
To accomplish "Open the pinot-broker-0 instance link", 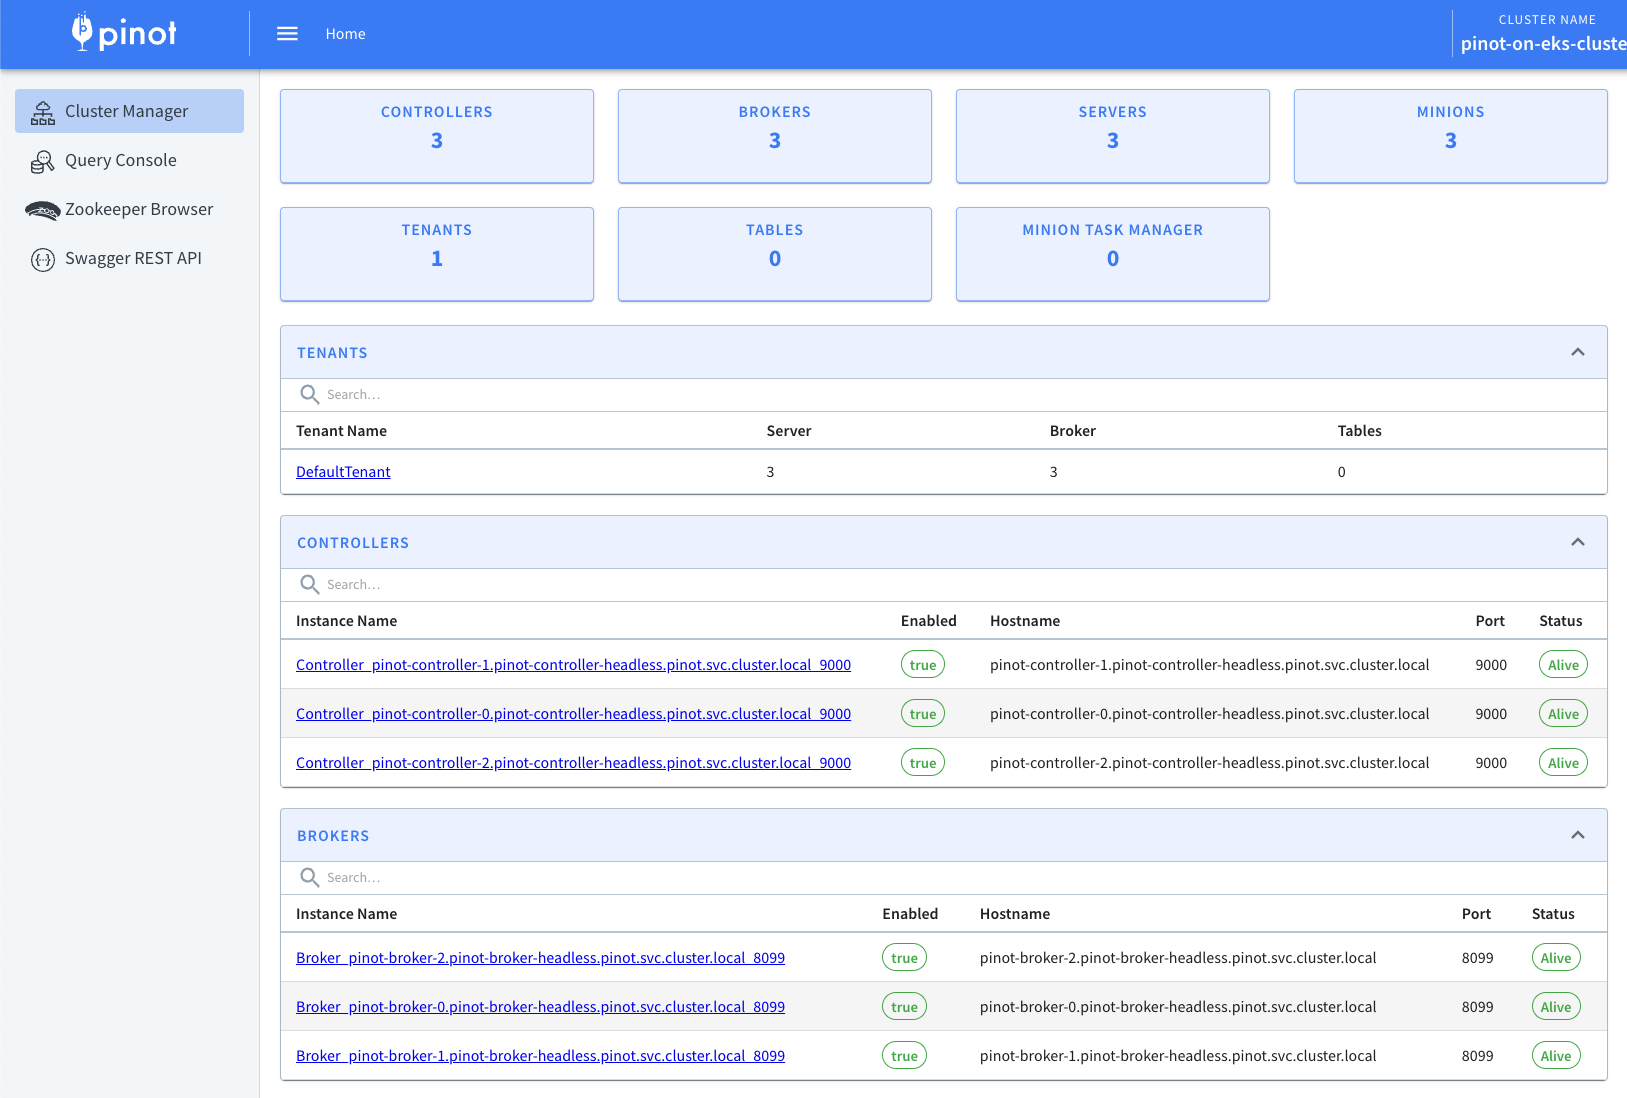I will click(540, 1007).
